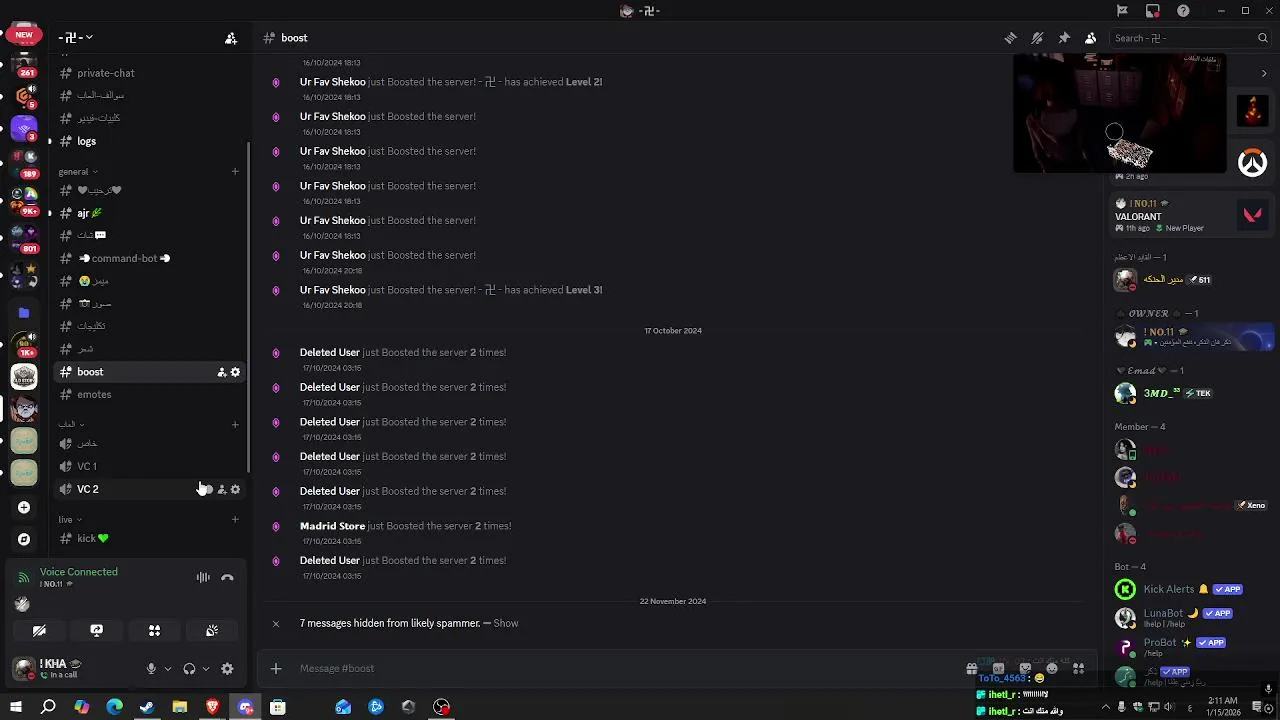This screenshot has height=720, width=1280.
Task: Open audio output options chevron
Action: (x=205, y=669)
